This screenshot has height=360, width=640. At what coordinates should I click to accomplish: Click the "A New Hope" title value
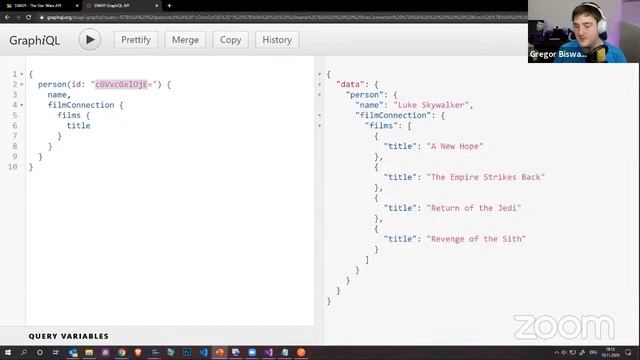pos(455,146)
